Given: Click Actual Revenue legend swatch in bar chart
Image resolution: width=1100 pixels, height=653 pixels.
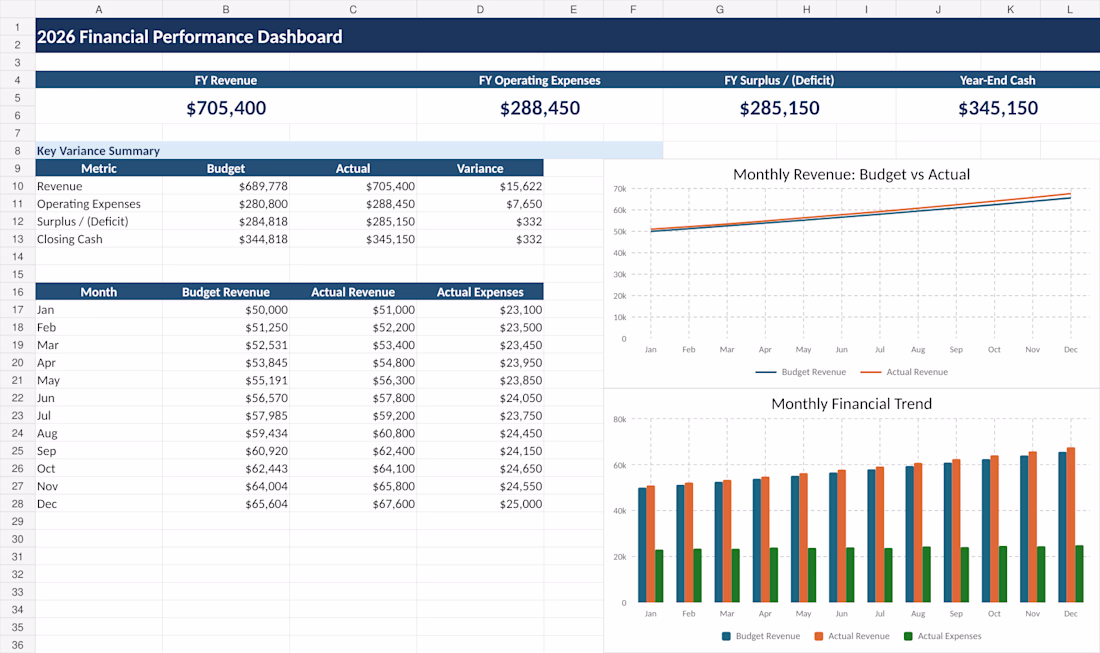Looking at the screenshot, I should point(819,636).
